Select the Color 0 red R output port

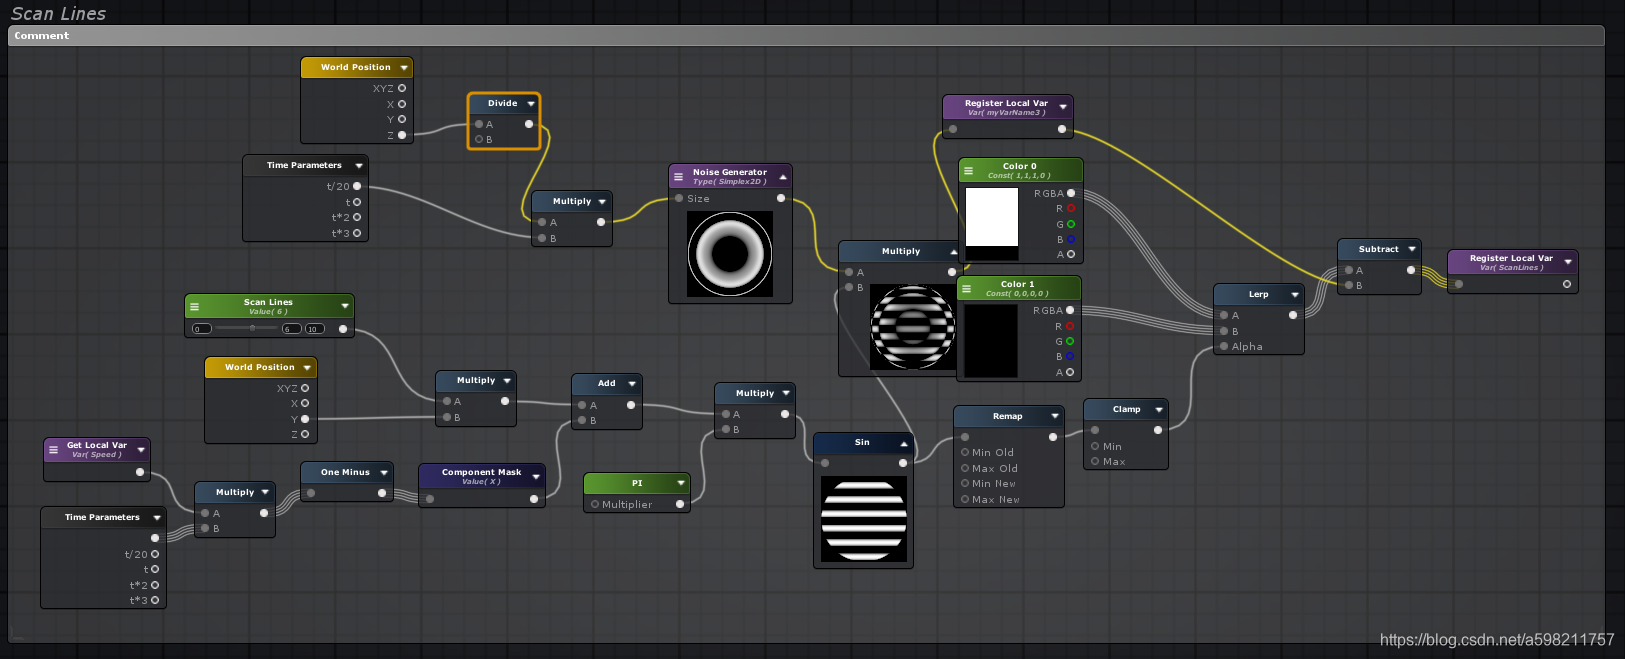click(x=1071, y=208)
